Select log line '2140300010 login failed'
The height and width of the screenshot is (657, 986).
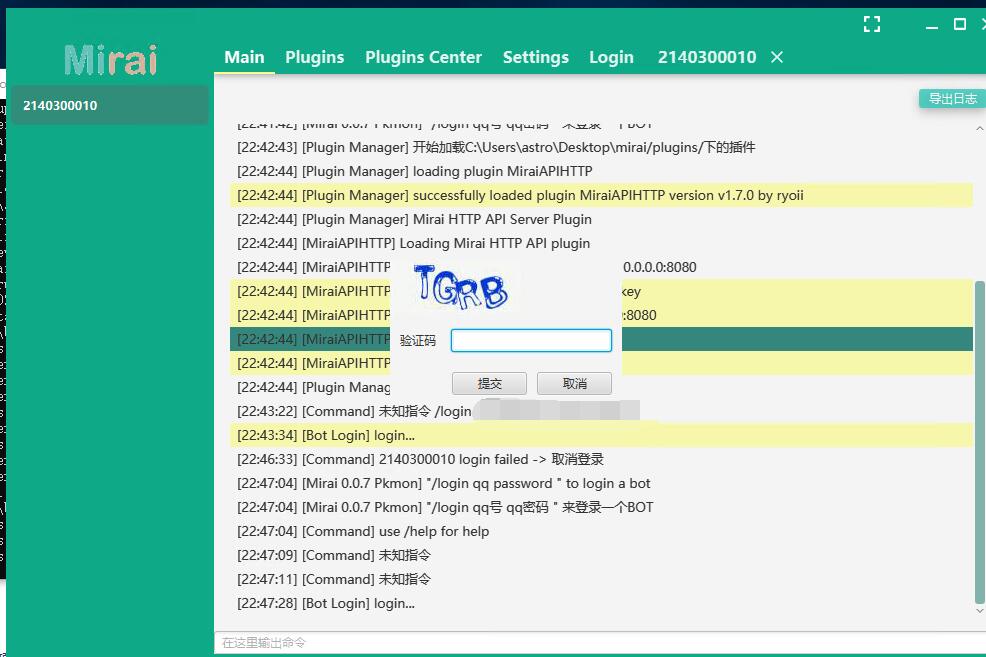[601, 459]
